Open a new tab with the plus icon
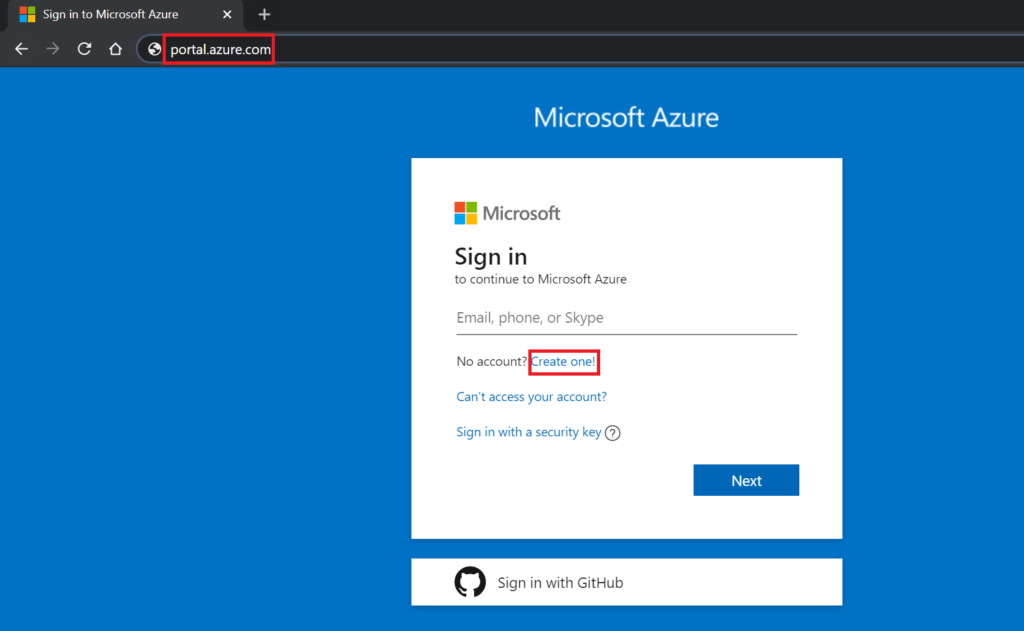Screen dimensions: 1024x631 point(264,14)
